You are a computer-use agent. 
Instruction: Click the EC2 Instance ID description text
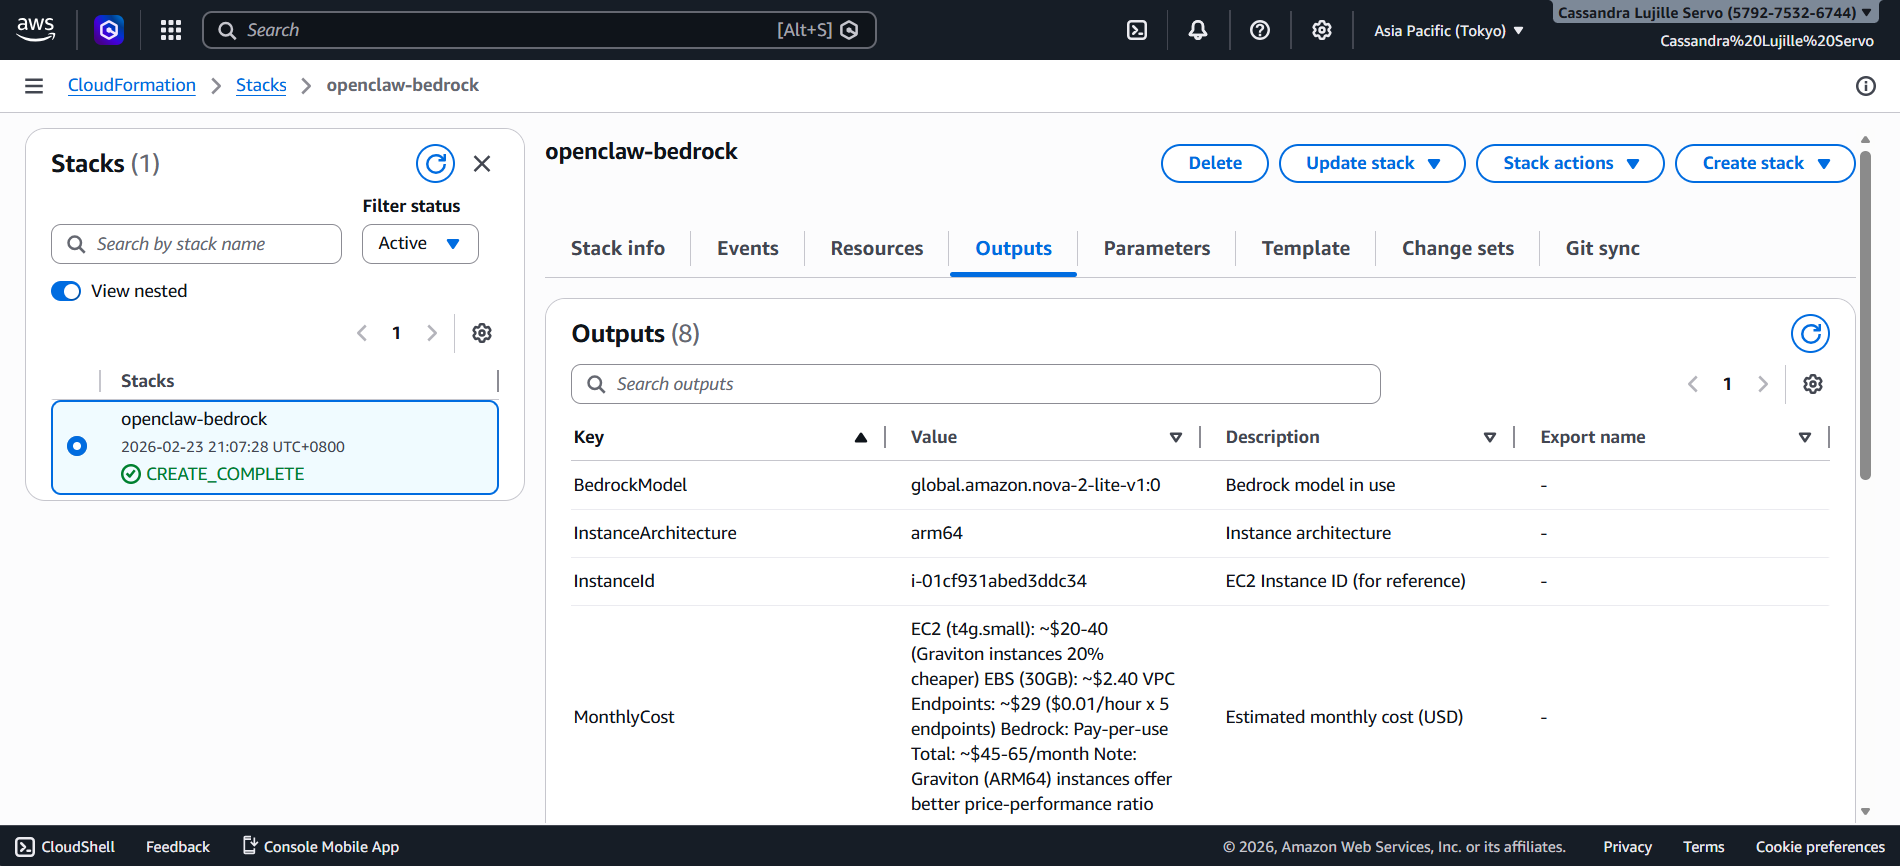click(x=1345, y=581)
